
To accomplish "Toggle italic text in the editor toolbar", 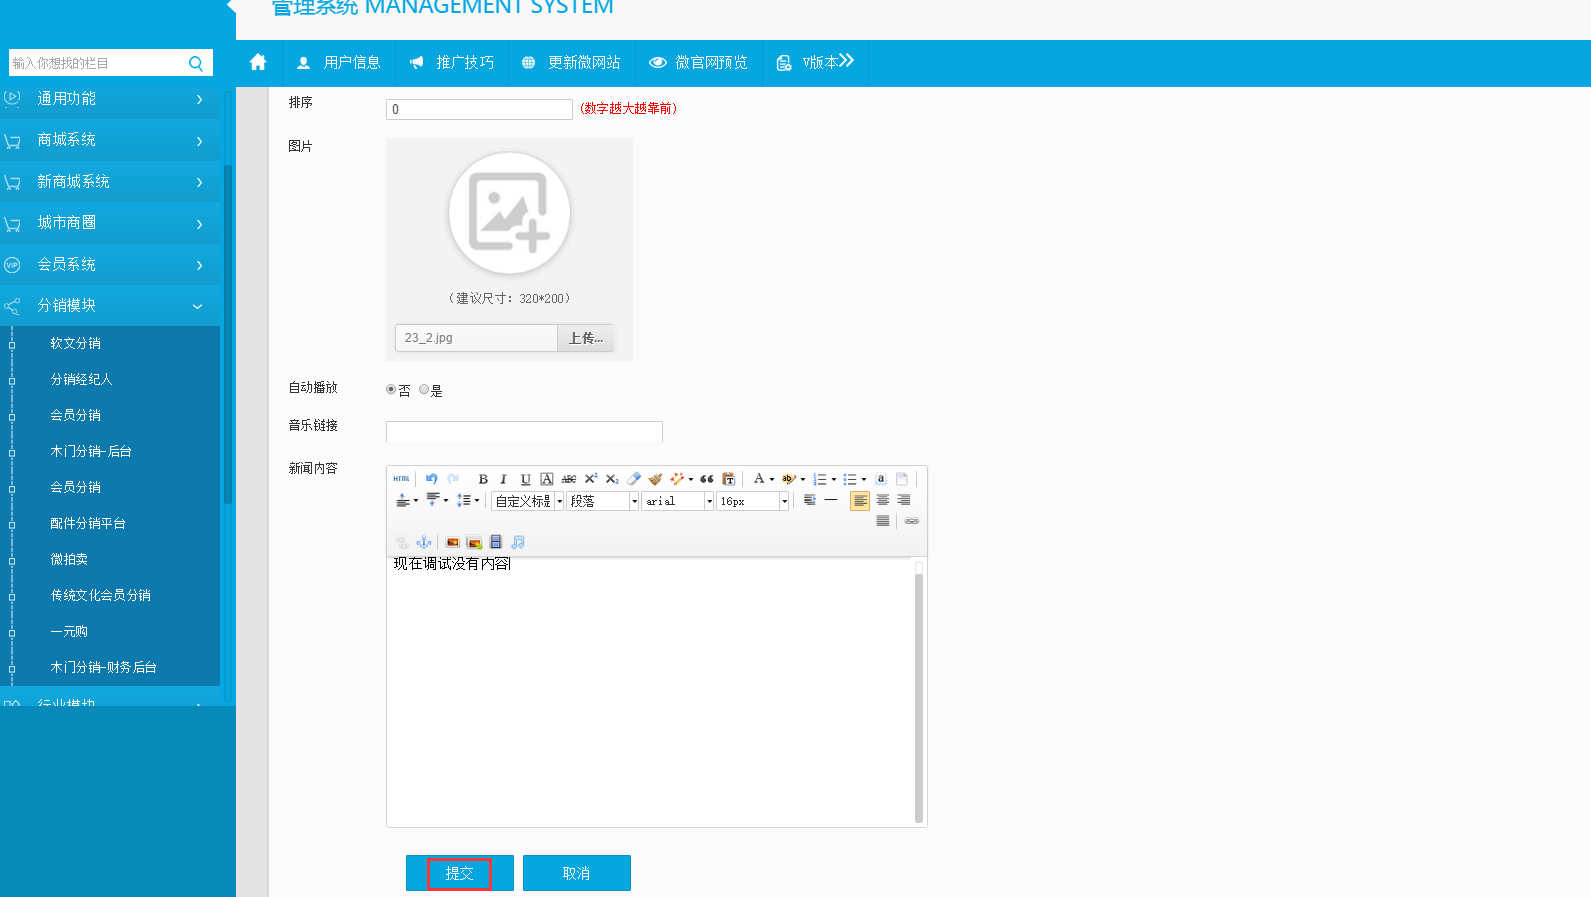I will coord(504,479).
